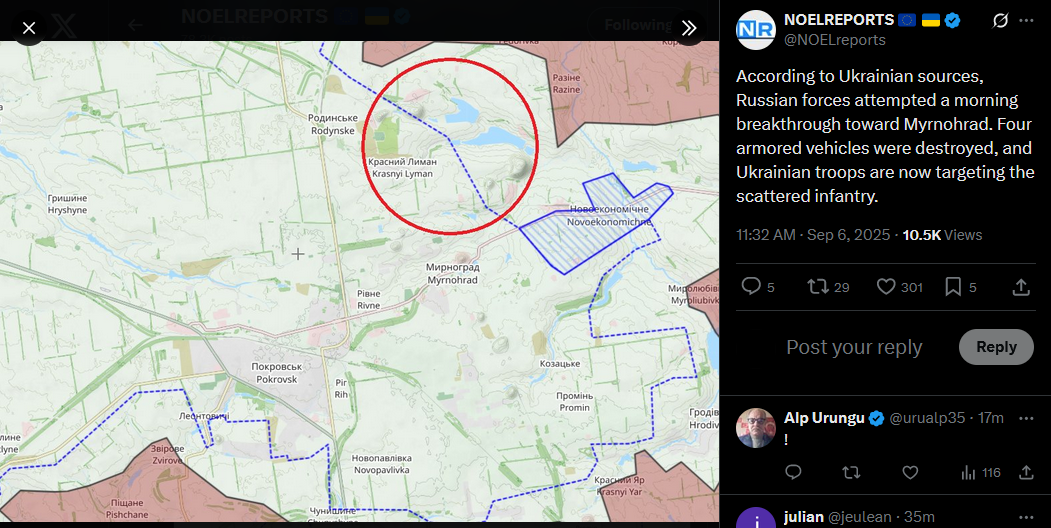Screen dimensions: 1051x528
Task: Reply to Alp Urungu's comment
Action: click(x=793, y=472)
